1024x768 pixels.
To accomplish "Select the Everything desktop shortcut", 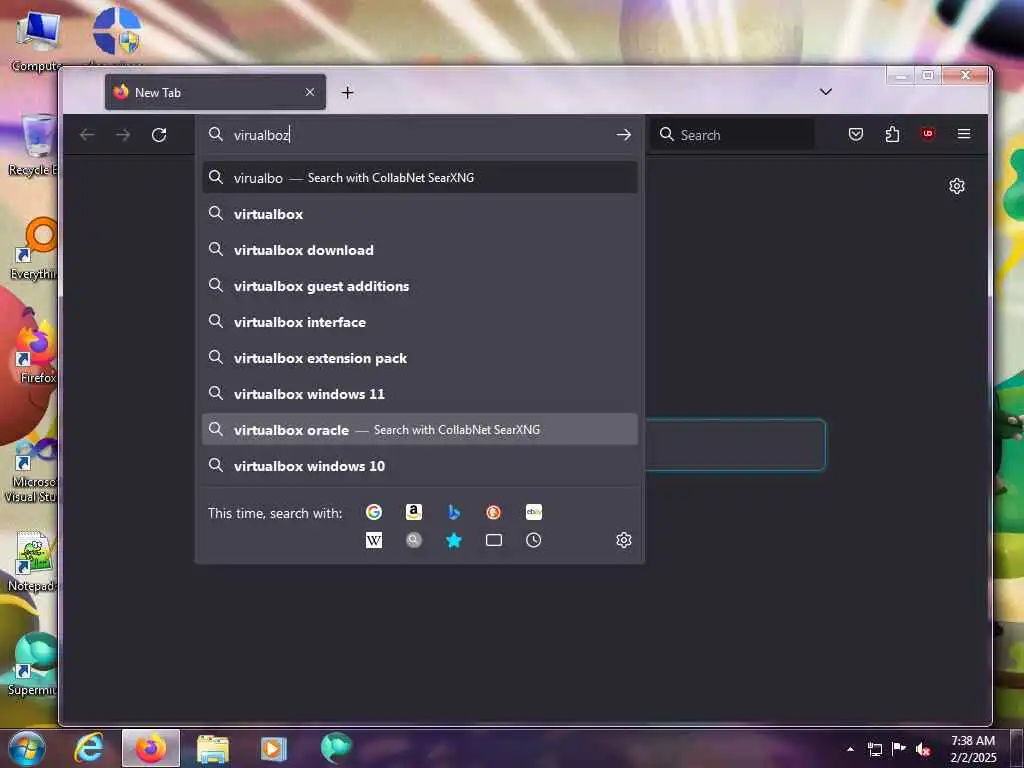I will click(x=34, y=248).
